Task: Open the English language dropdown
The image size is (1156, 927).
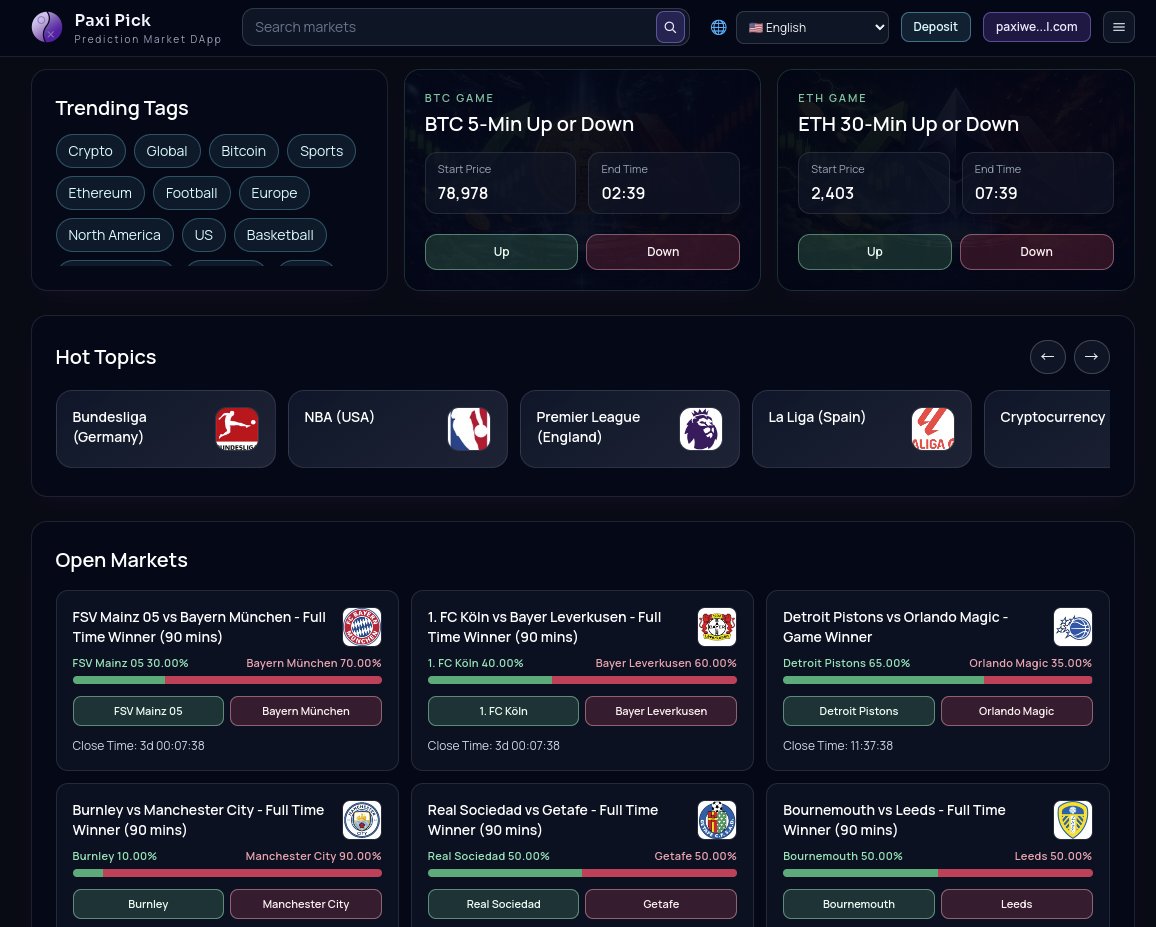Action: point(812,27)
